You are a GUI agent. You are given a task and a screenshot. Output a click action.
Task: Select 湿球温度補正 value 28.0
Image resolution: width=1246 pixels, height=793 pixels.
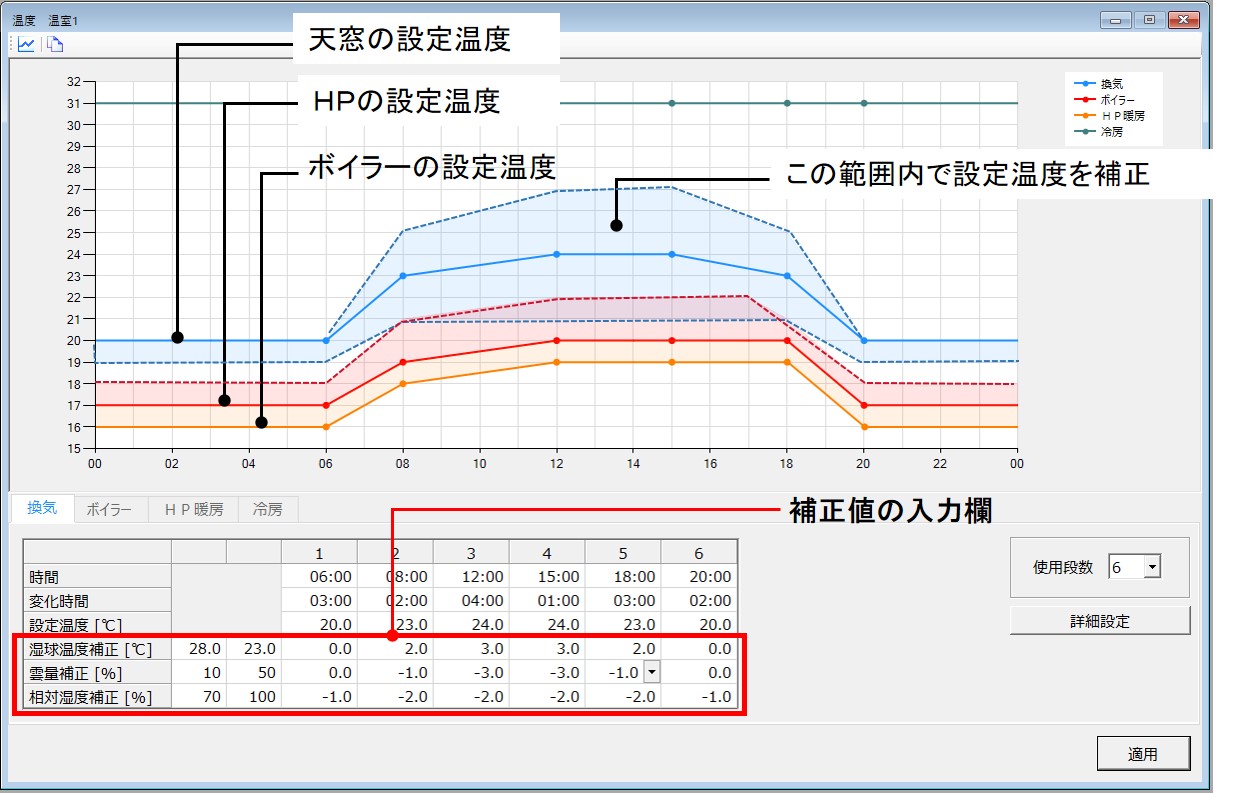[x=199, y=649]
